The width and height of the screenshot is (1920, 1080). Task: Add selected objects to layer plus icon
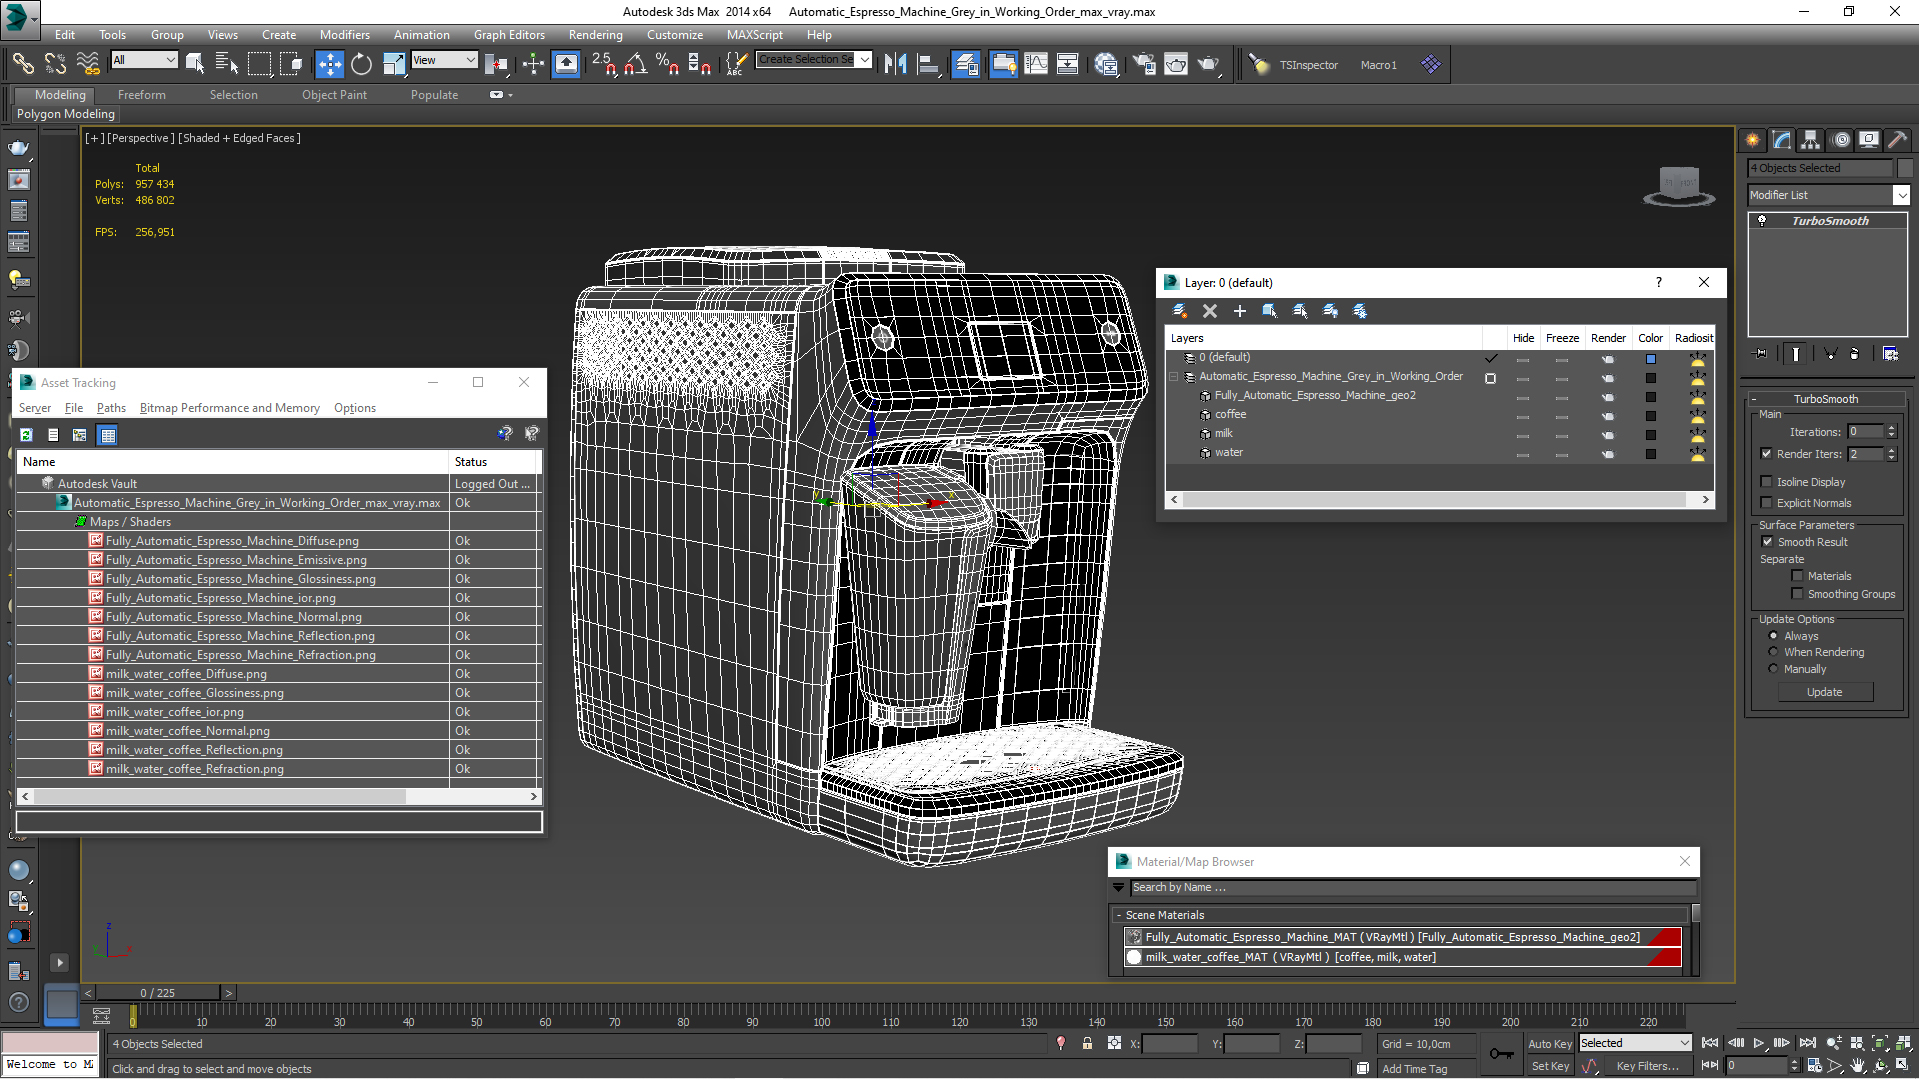tap(1240, 311)
